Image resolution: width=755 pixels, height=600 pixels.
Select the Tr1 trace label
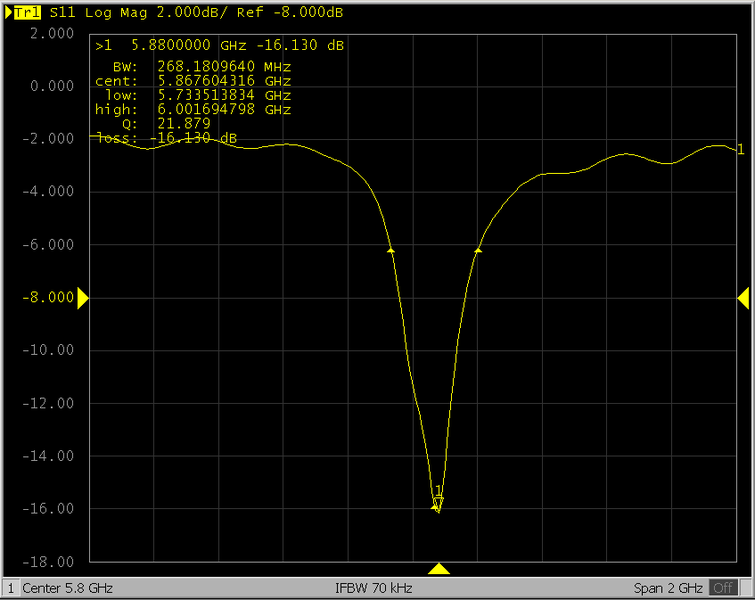click(26, 14)
